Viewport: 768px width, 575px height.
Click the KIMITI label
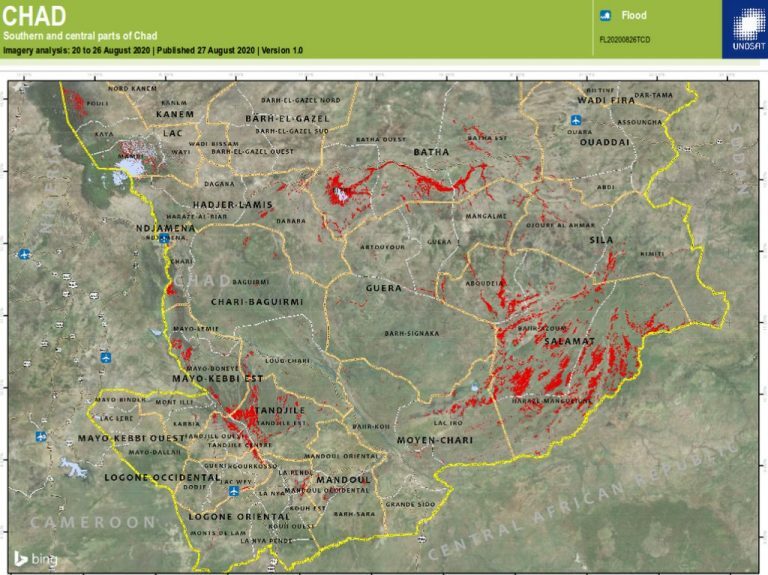point(652,254)
